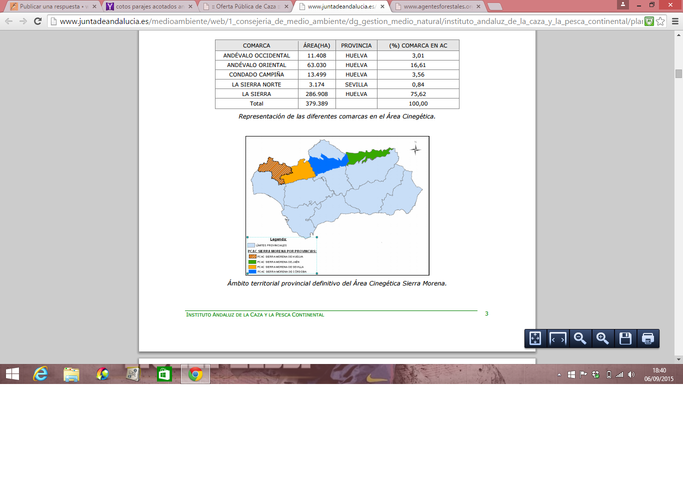683x479 pixels.
Task: Click the 75,62 percentage cell
Action: pos(418,94)
